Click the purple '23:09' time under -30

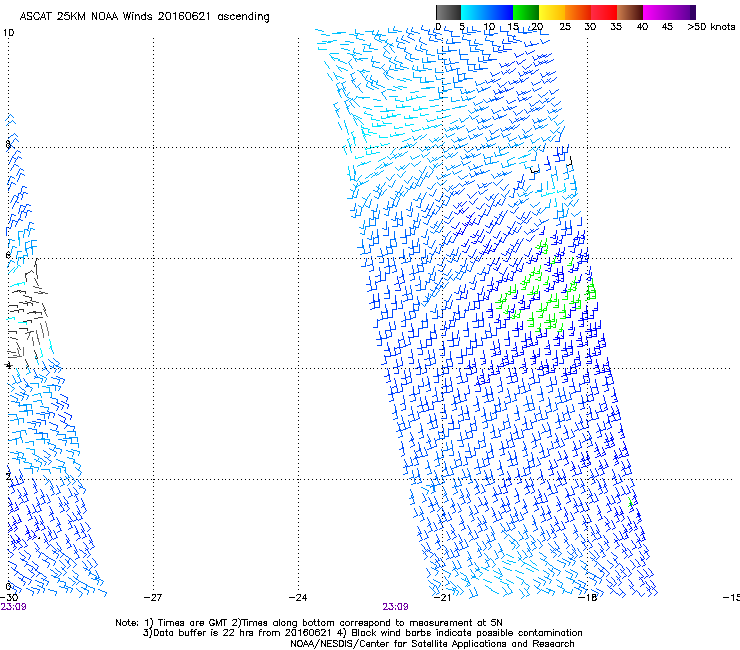tap(13, 607)
